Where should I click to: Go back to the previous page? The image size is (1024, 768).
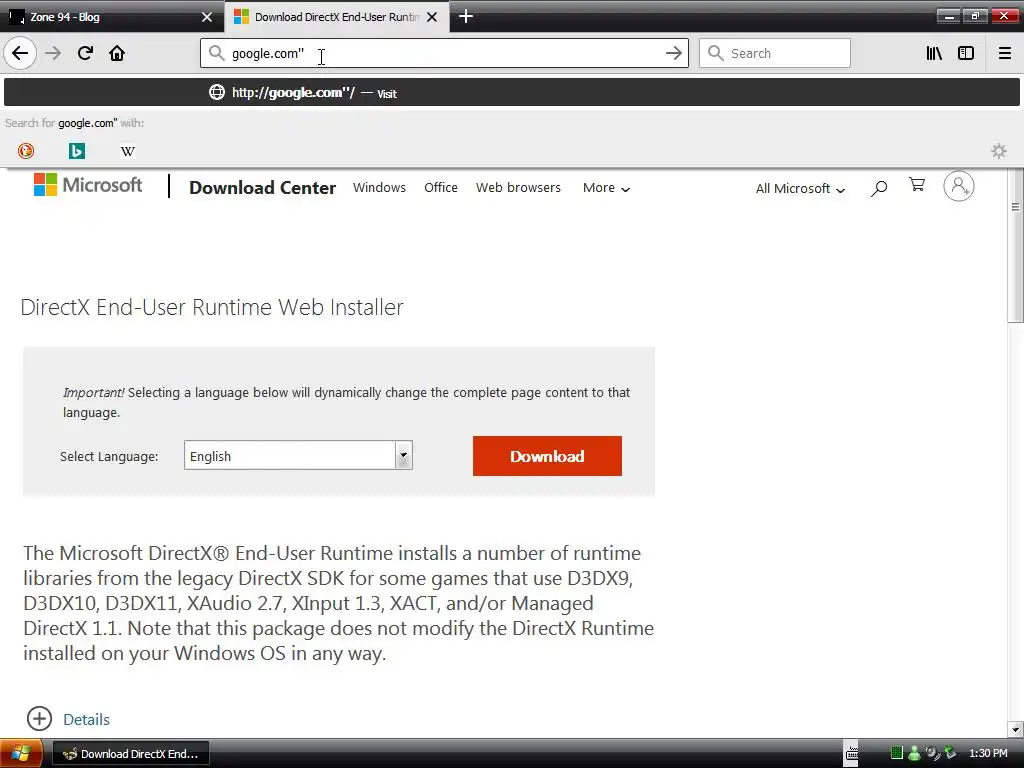click(20, 53)
